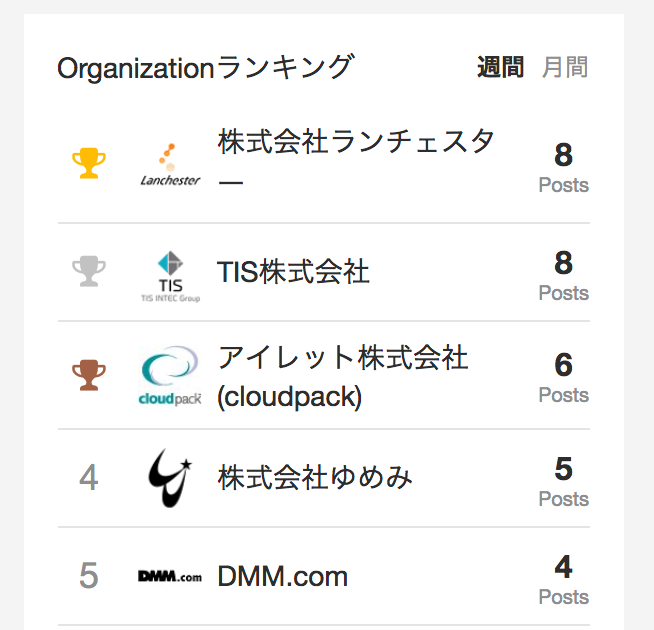Click the silver trophy icon
The width and height of the screenshot is (654, 630).
click(x=88, y=271)
